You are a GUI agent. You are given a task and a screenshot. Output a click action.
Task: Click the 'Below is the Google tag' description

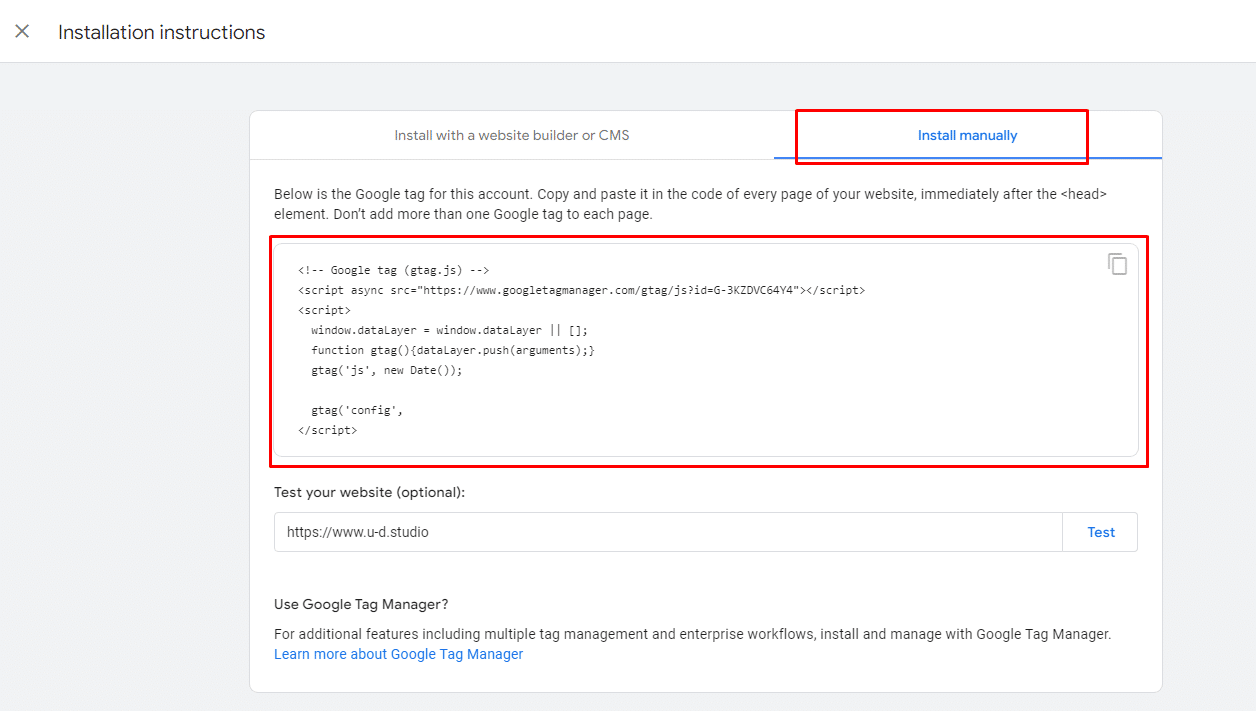click(691, 204)
